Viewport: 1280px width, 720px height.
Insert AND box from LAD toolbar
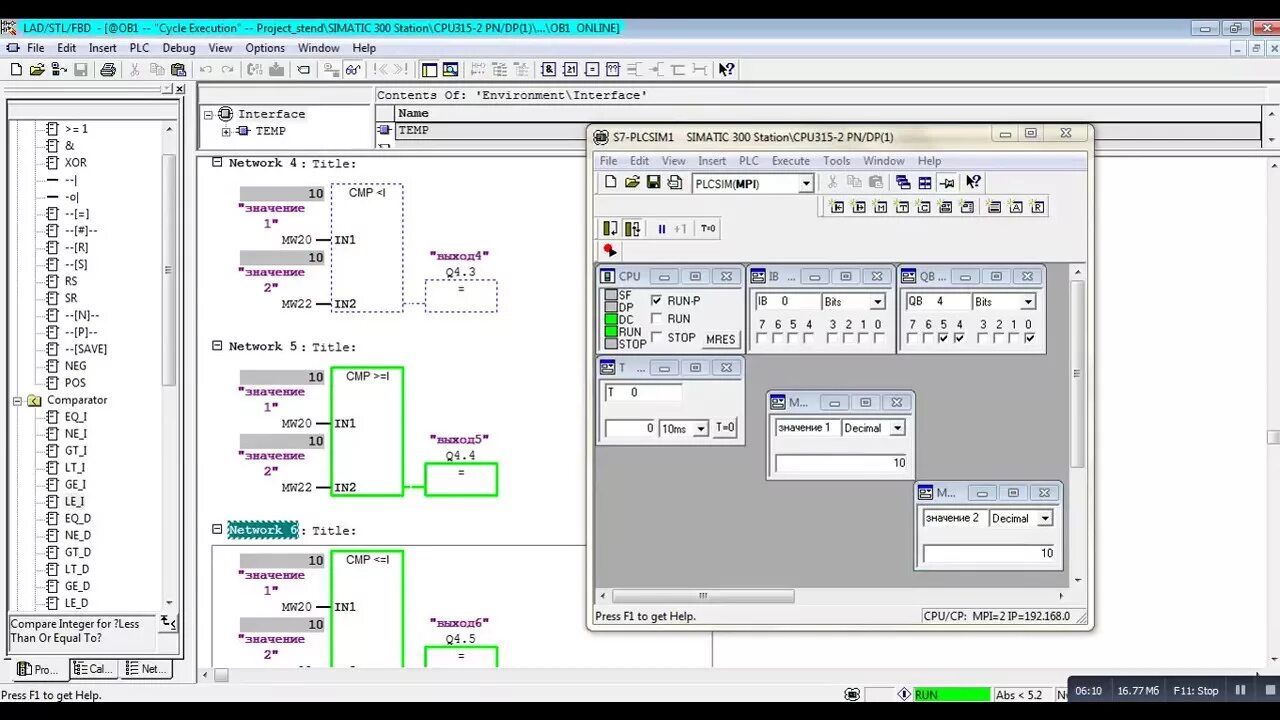tap(548, 70)
